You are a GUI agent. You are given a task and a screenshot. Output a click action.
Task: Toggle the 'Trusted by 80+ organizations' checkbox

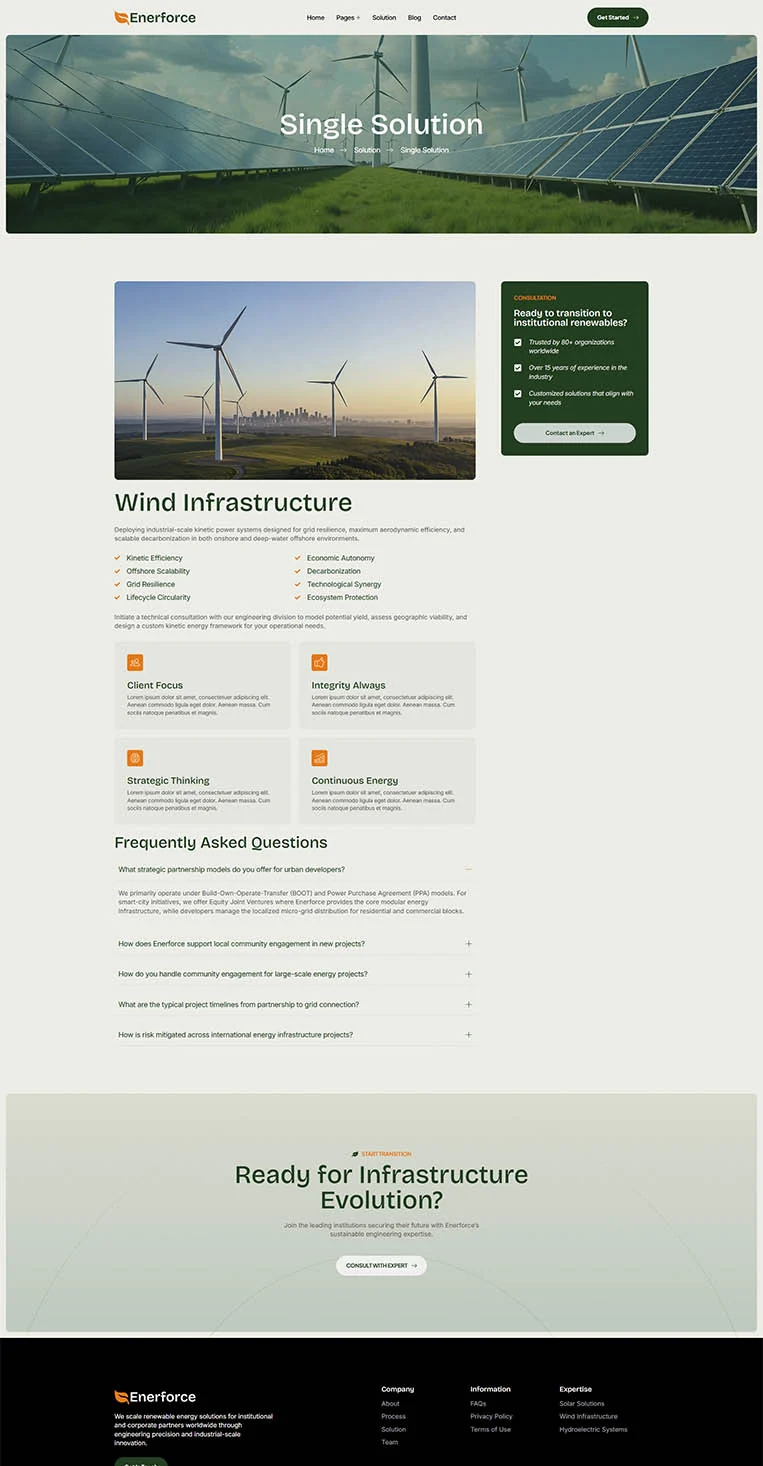coord(518,342)
